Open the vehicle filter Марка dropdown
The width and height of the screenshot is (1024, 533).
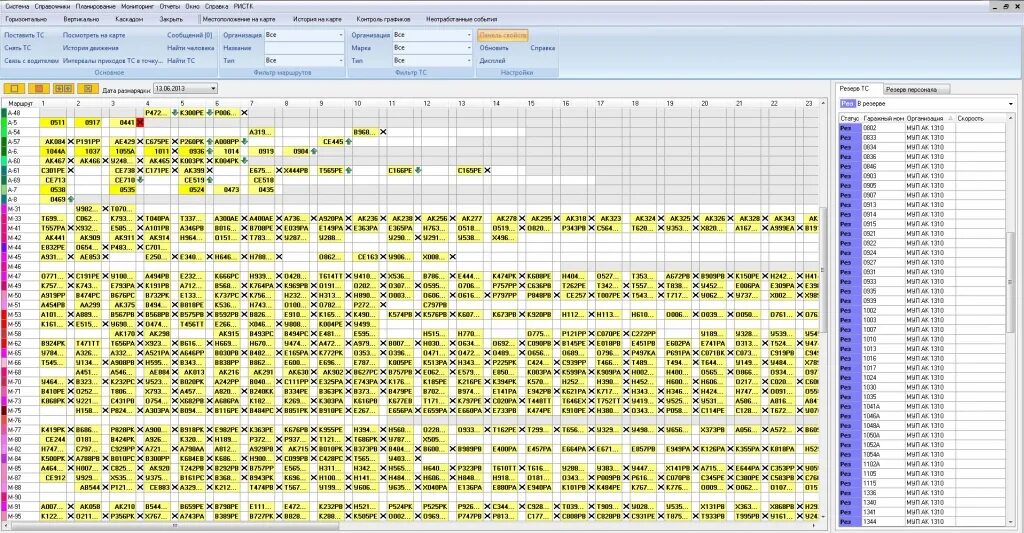468,48
